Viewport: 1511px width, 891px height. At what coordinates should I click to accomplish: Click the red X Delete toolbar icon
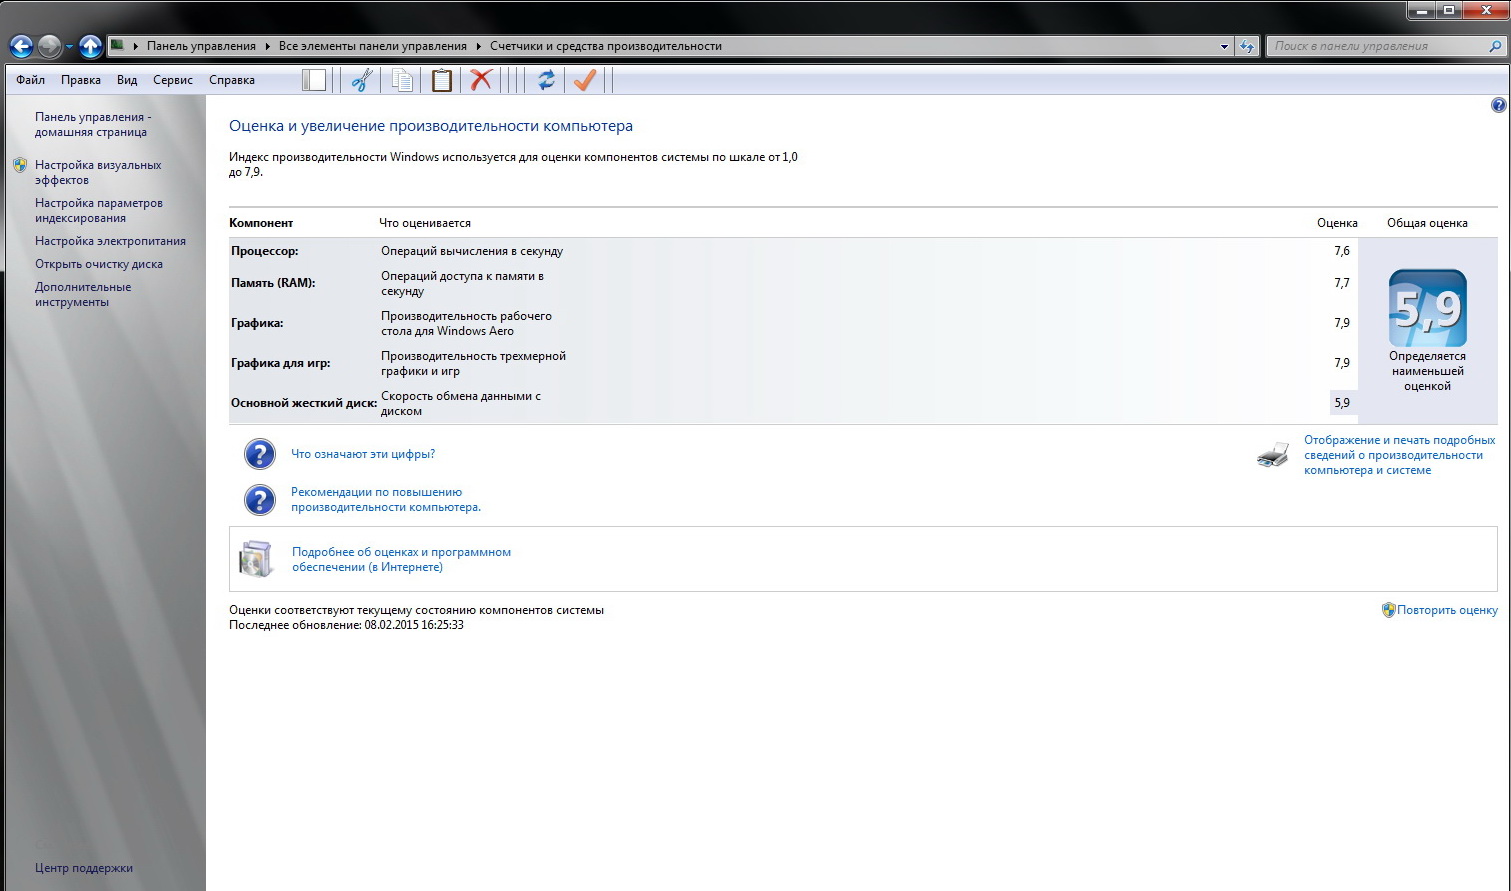coord(482,80)
